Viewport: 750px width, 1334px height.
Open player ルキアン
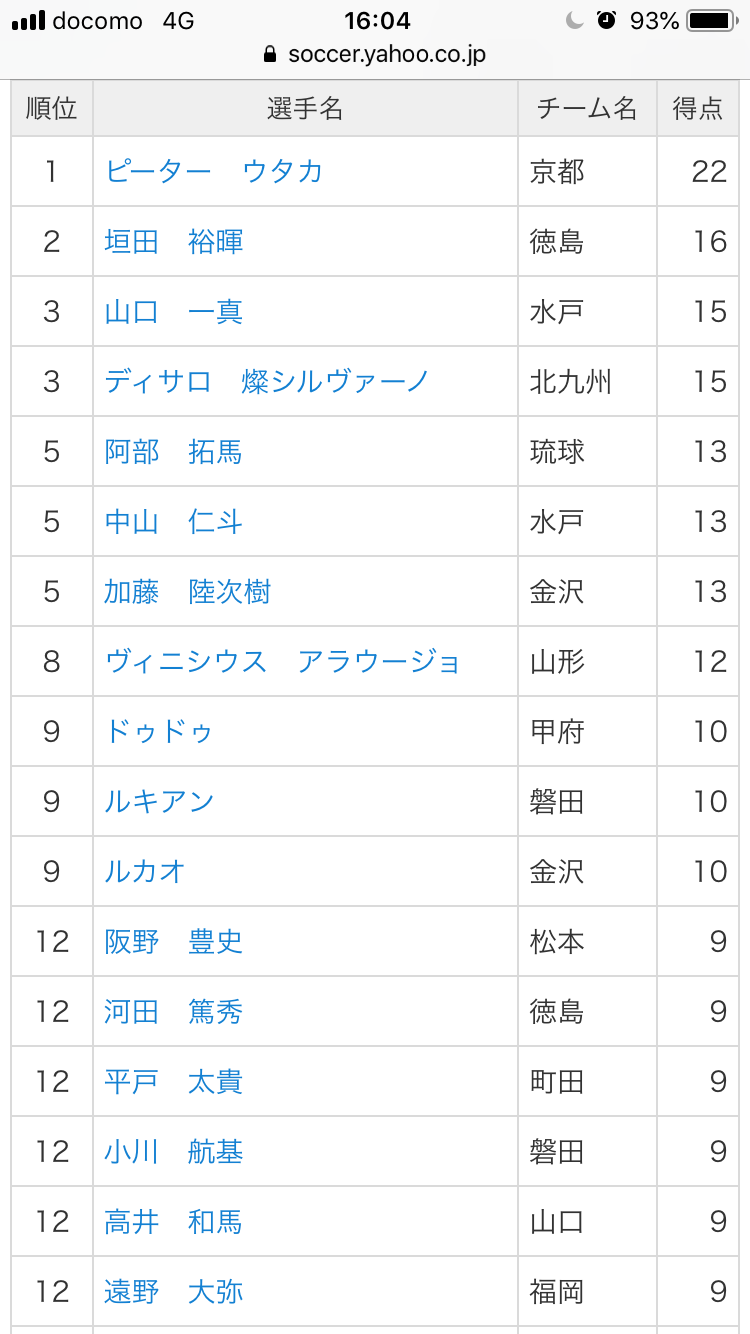(159, 801)
